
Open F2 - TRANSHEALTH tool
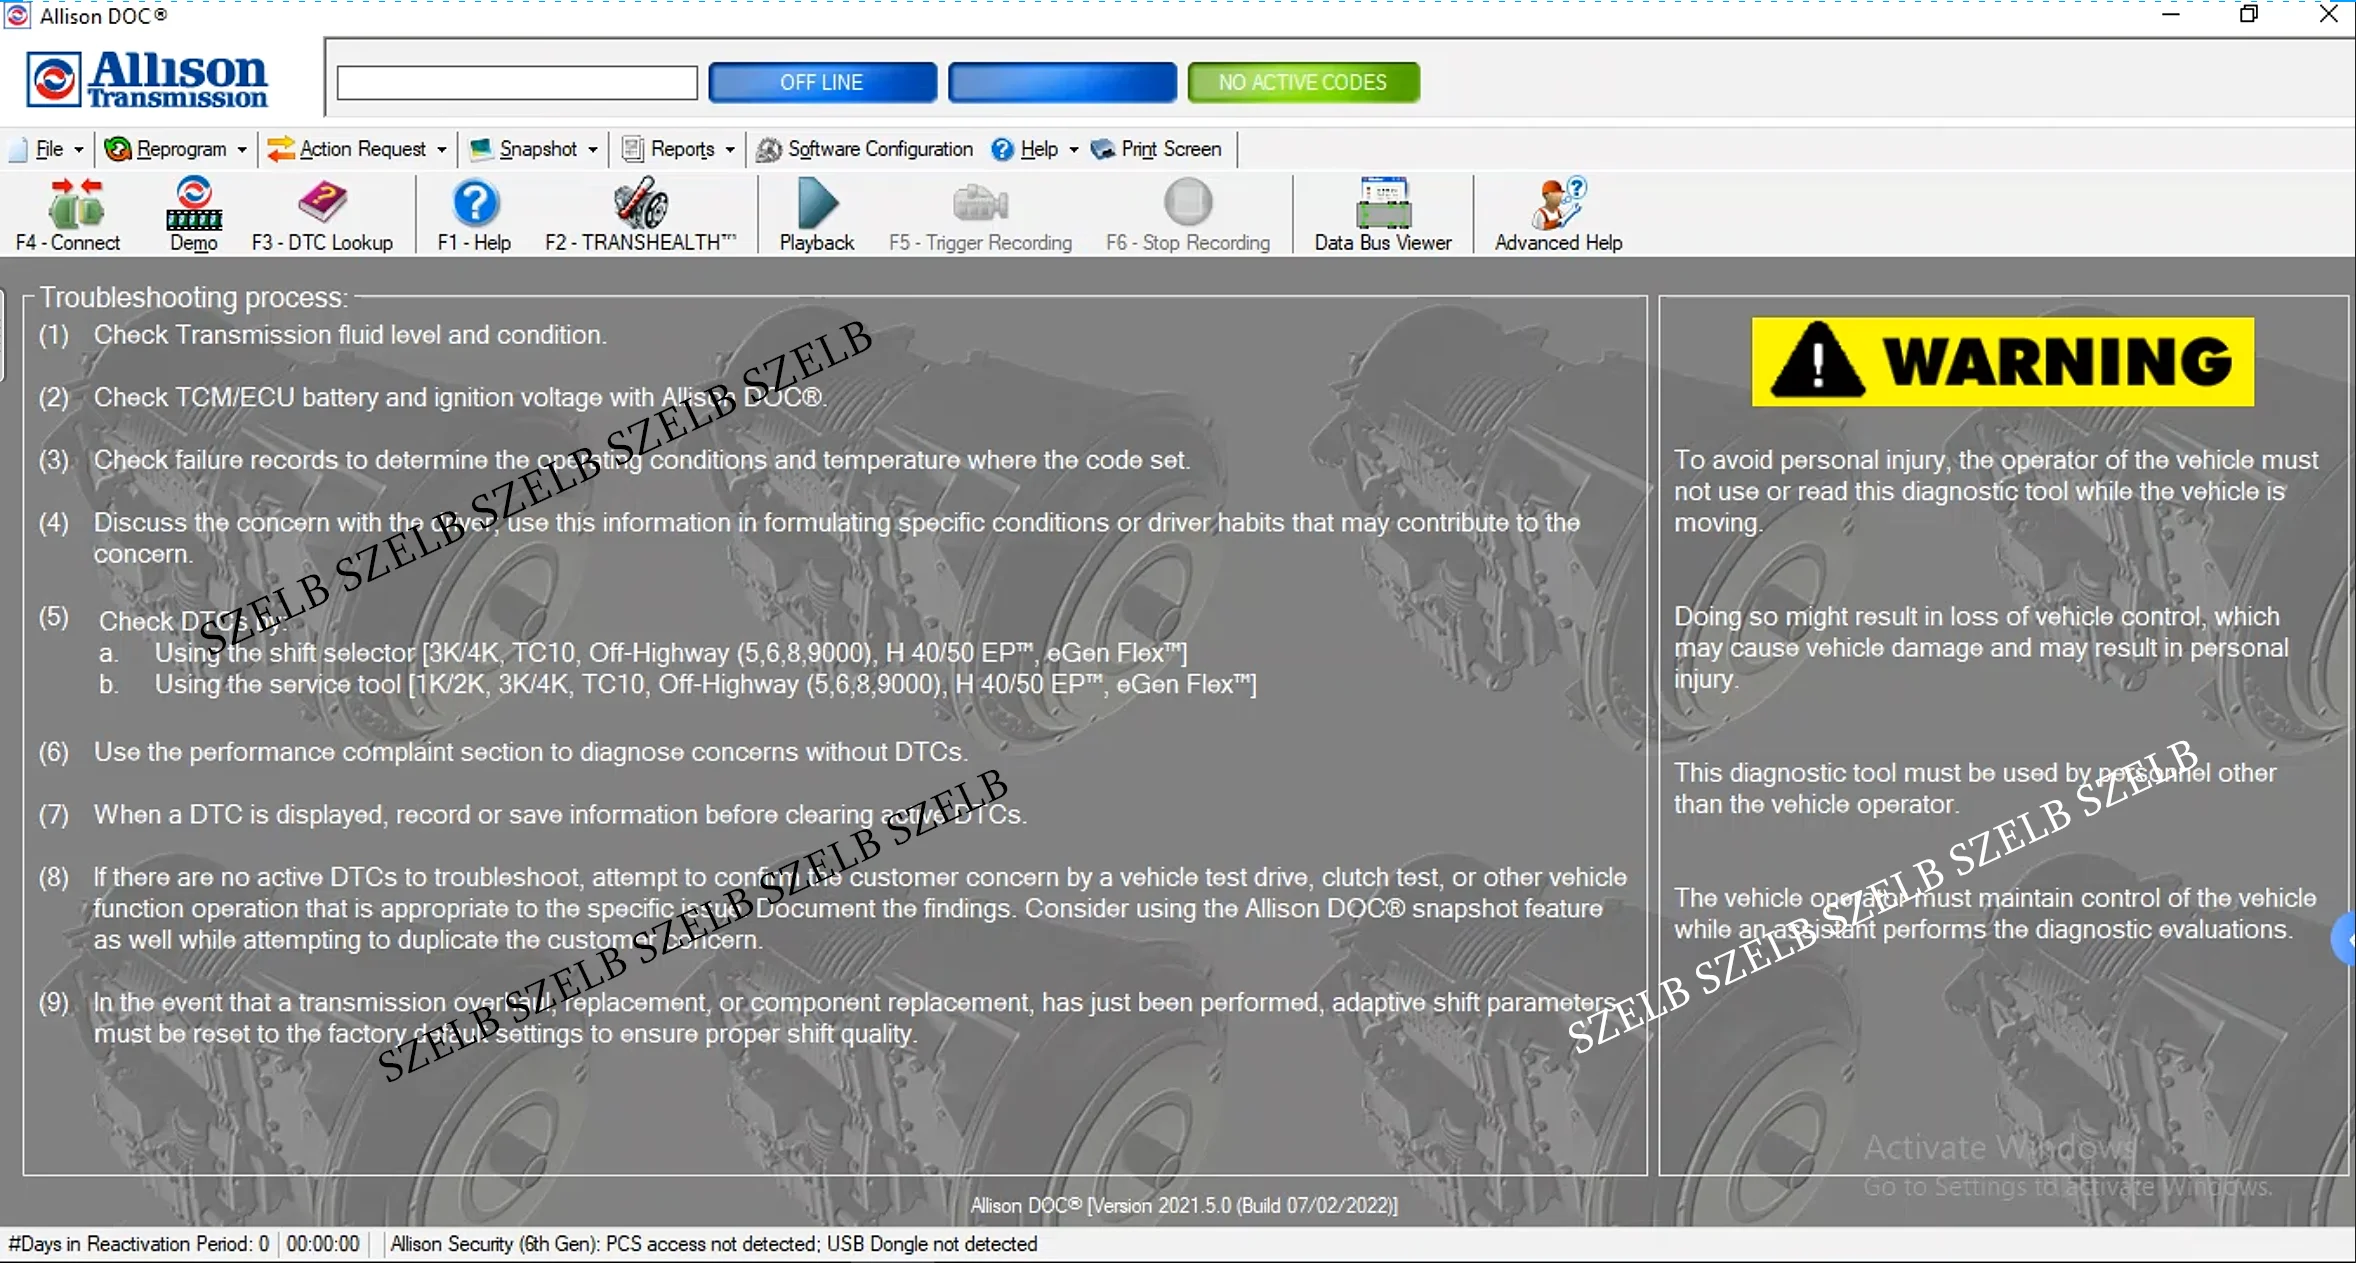click(x=640, y=203)
